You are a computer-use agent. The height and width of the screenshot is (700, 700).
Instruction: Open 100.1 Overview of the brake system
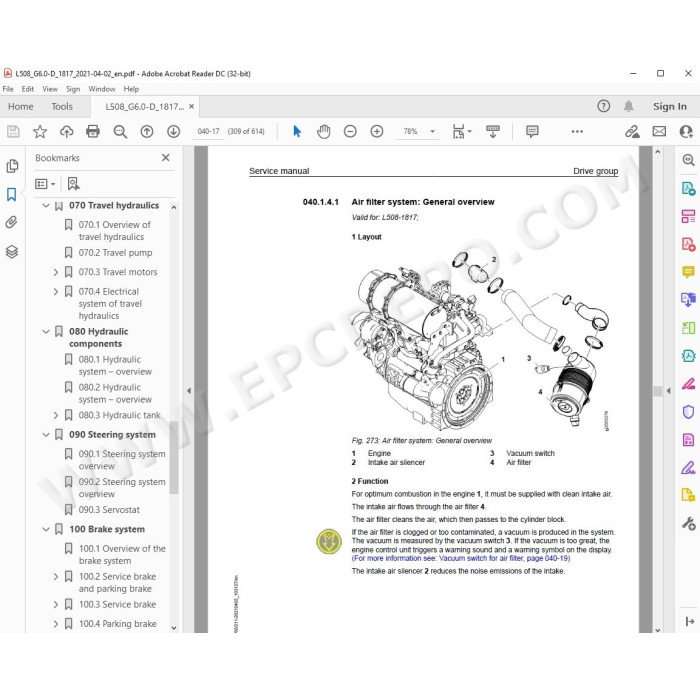(122, 554)
